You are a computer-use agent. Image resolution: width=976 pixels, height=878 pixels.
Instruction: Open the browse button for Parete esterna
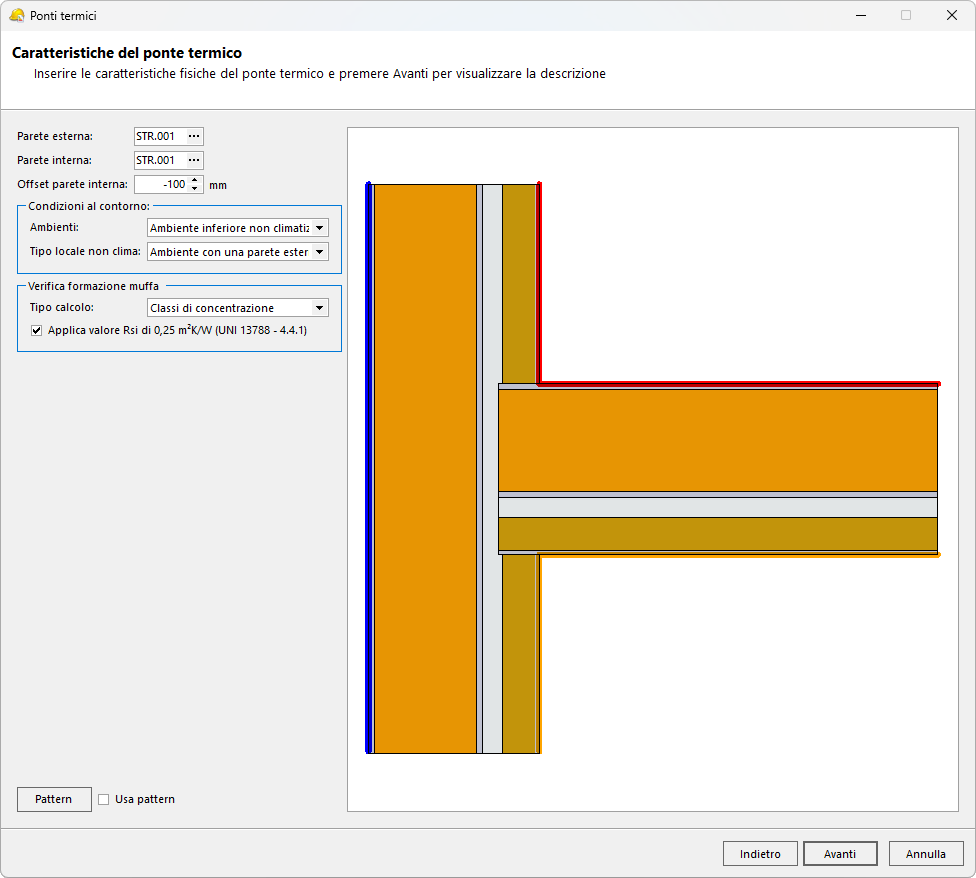point(194,136)
